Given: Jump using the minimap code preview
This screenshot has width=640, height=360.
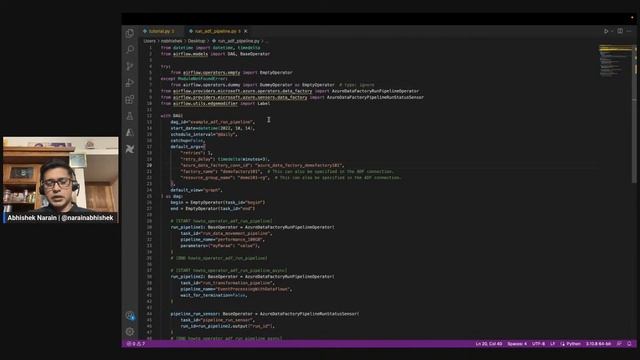Looking at the screenshot, I should [616, 61].
